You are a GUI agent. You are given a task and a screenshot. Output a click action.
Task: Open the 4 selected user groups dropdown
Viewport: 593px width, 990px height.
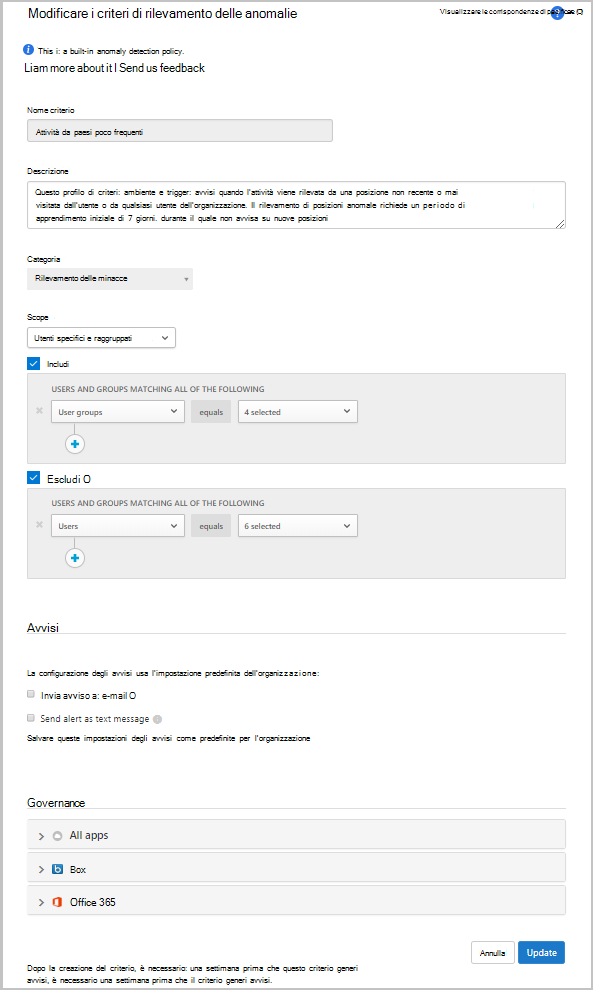pyautogui.click(x=297, y=412)
